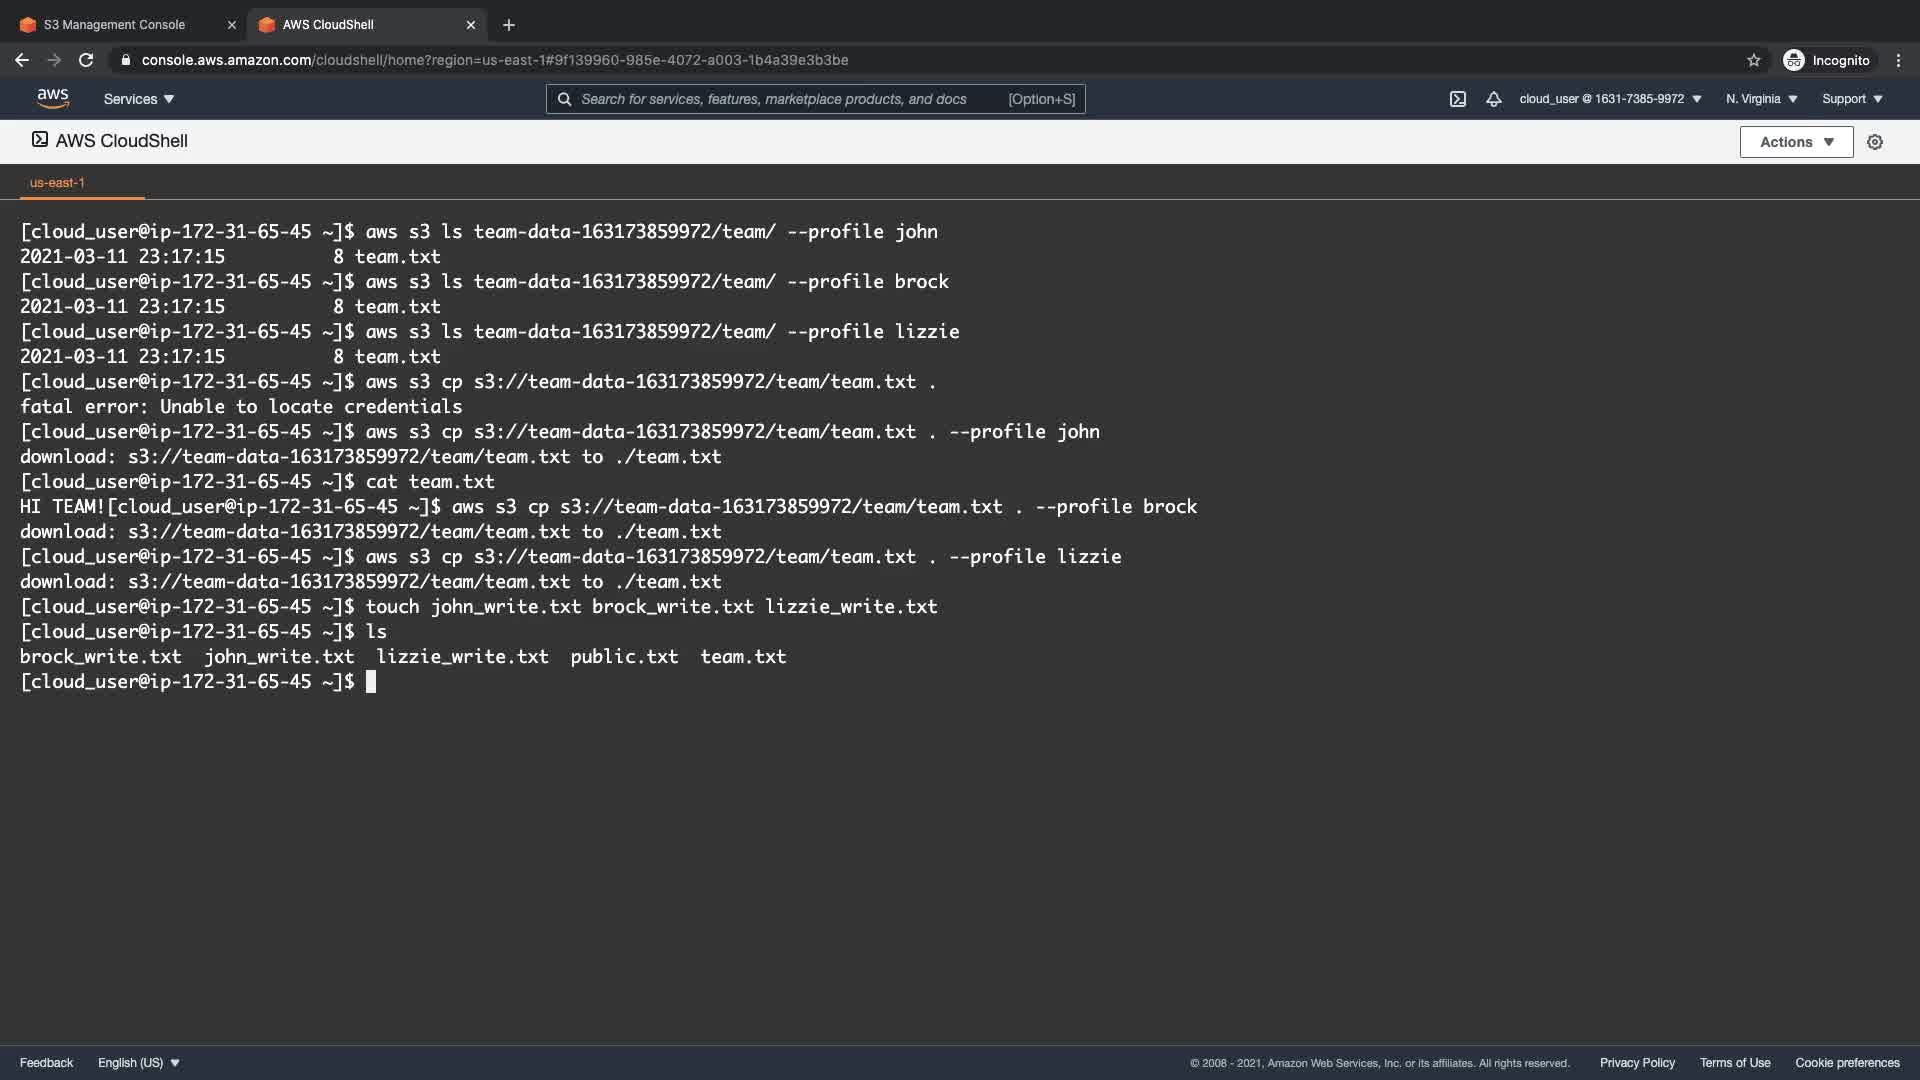Screen dimensions: 1920x1080
Task: Click the AWS logo home icon
Action: (x=52, y=98)
